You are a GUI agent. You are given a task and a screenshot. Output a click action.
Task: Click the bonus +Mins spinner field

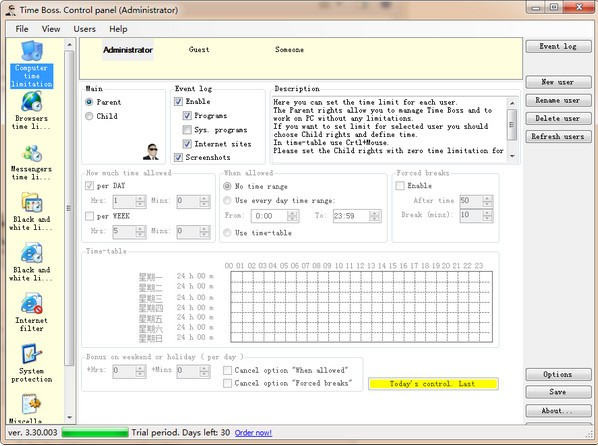tap(193, 371)
